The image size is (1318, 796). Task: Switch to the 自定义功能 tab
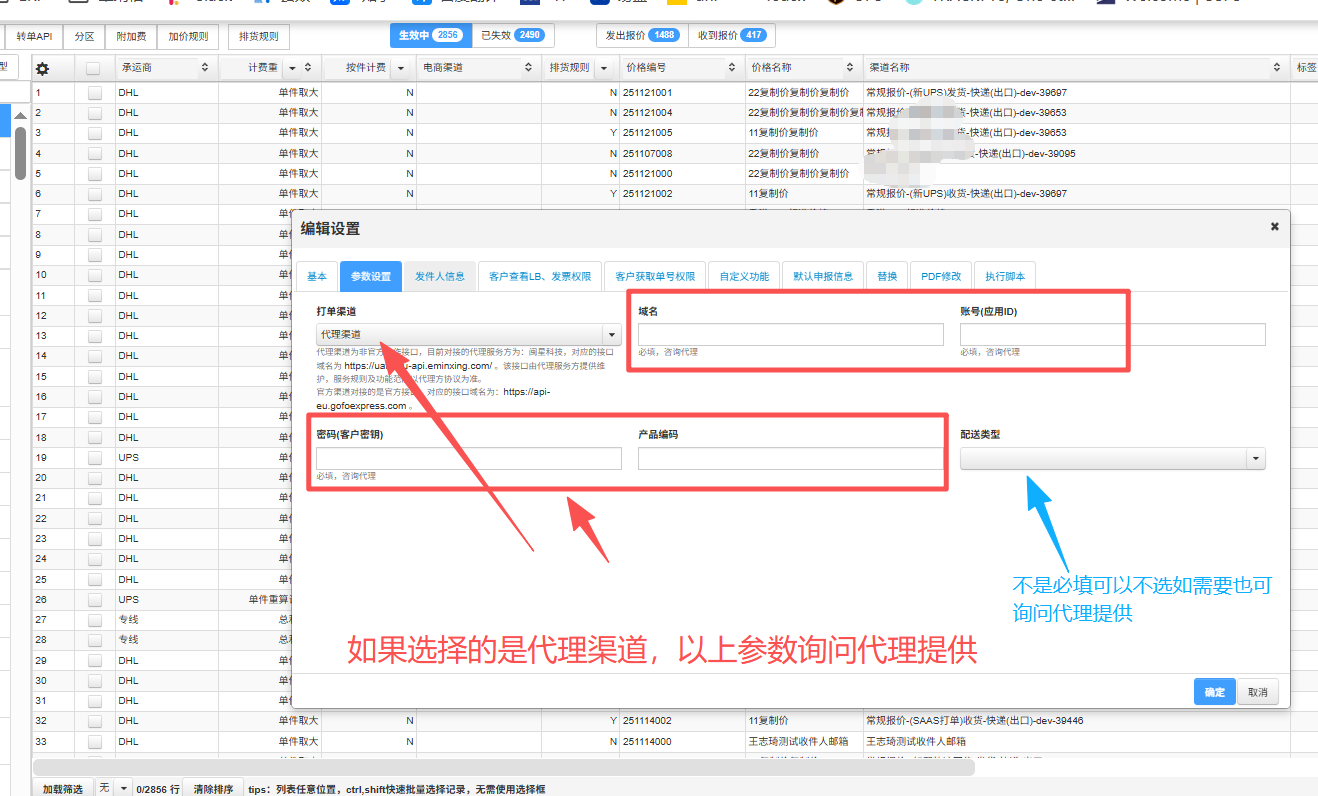click(x=744, y=276)
